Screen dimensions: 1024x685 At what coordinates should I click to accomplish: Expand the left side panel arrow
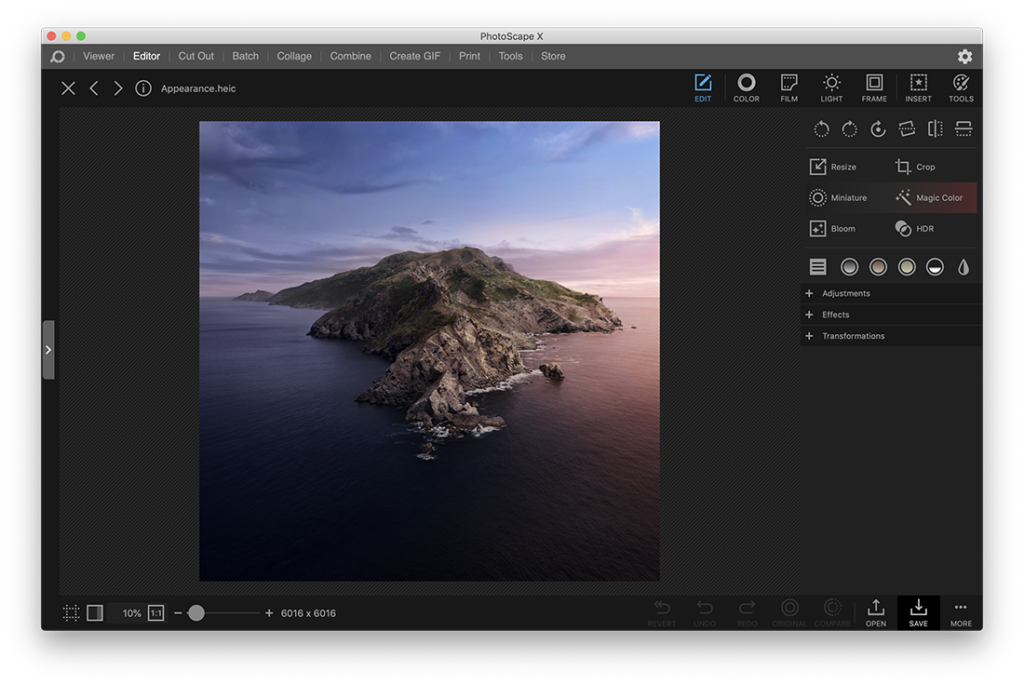tap(48, 350)
